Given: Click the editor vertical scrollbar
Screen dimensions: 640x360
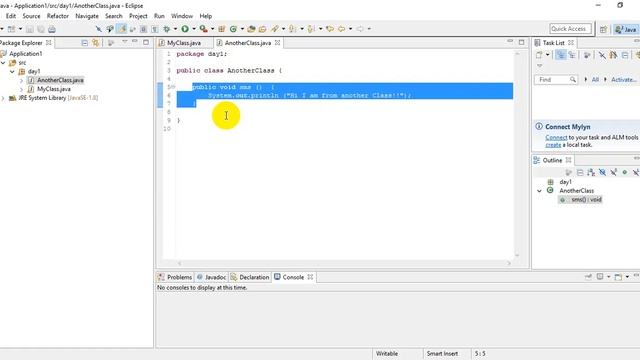Looking at the screenshot, I should coord(517,154).
